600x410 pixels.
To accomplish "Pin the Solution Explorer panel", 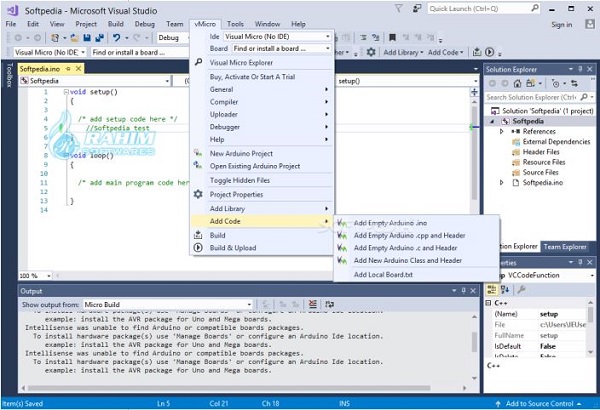I will pyautogui.click(x=580, y=69).
